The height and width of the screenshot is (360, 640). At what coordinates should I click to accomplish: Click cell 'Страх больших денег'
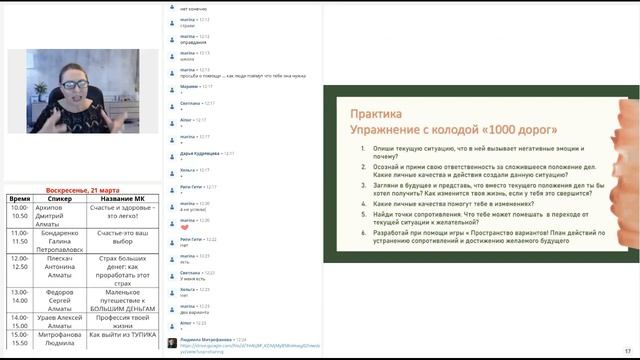pos(122,271)
